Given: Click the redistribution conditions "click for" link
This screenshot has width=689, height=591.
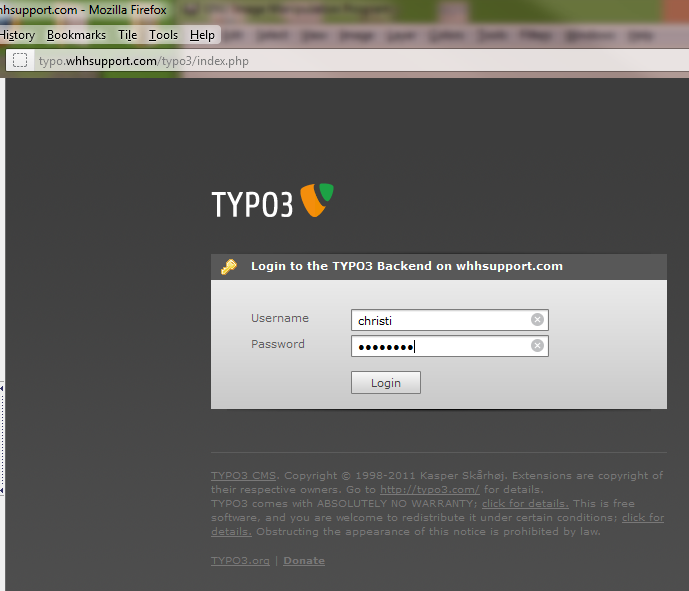Looking at the screenshot, I should (642, 518).
